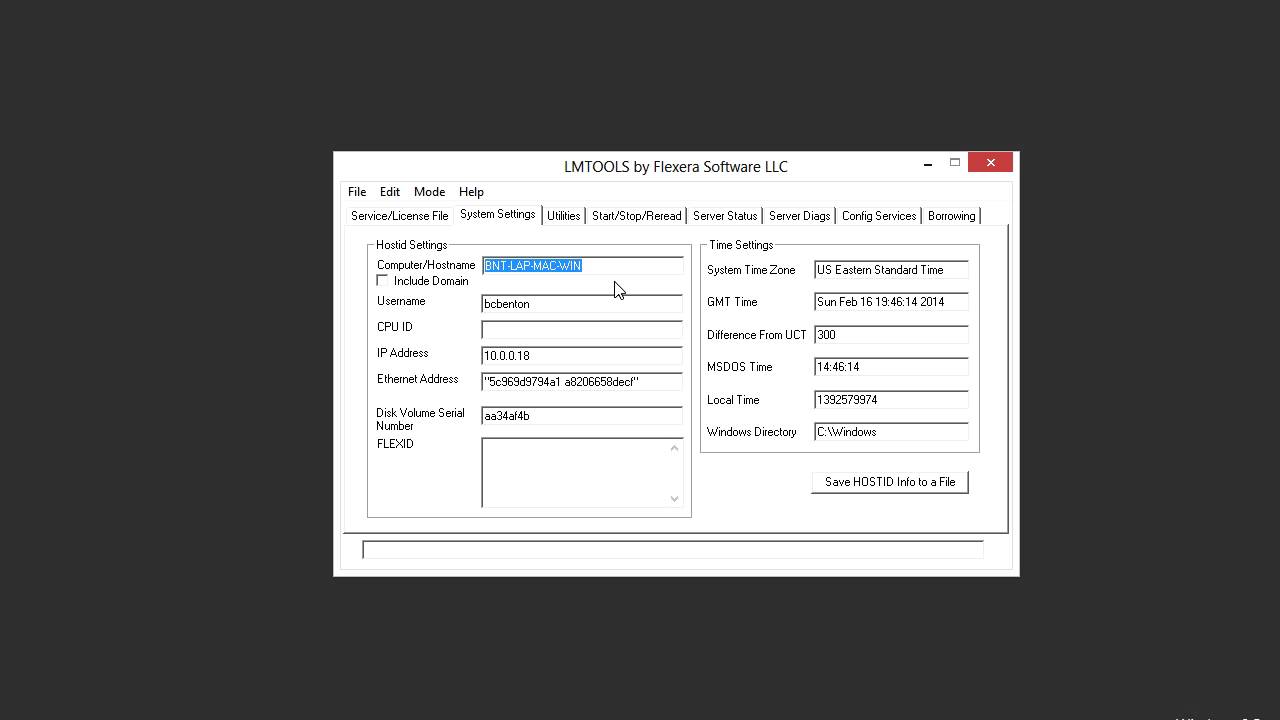
Task: Enable the Include Domain checkbox
Action: point(382,281)
